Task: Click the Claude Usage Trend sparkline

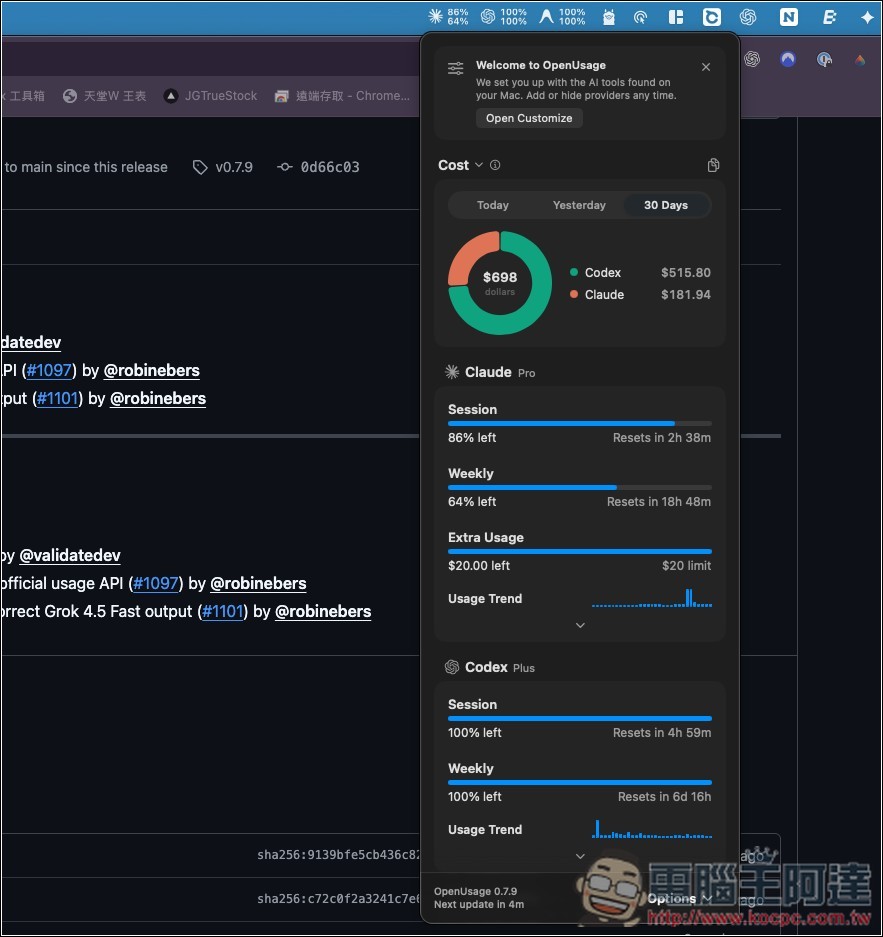Action: tap(651, 598)
